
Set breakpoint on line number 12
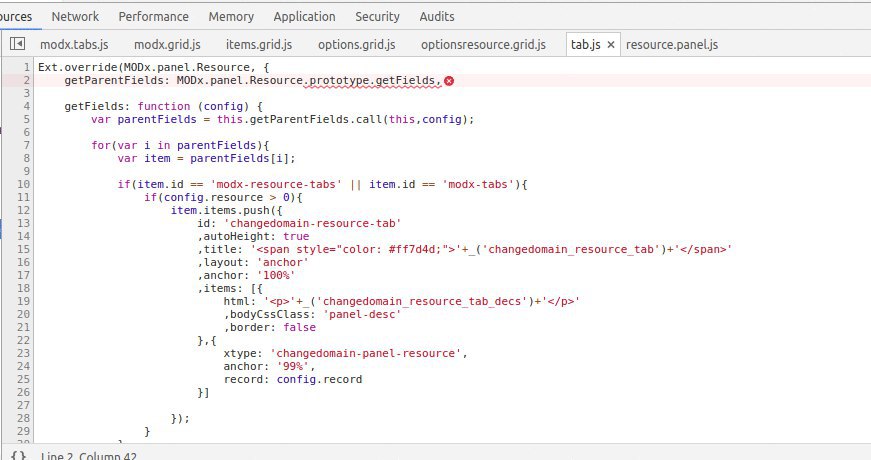tap(23, 211)
